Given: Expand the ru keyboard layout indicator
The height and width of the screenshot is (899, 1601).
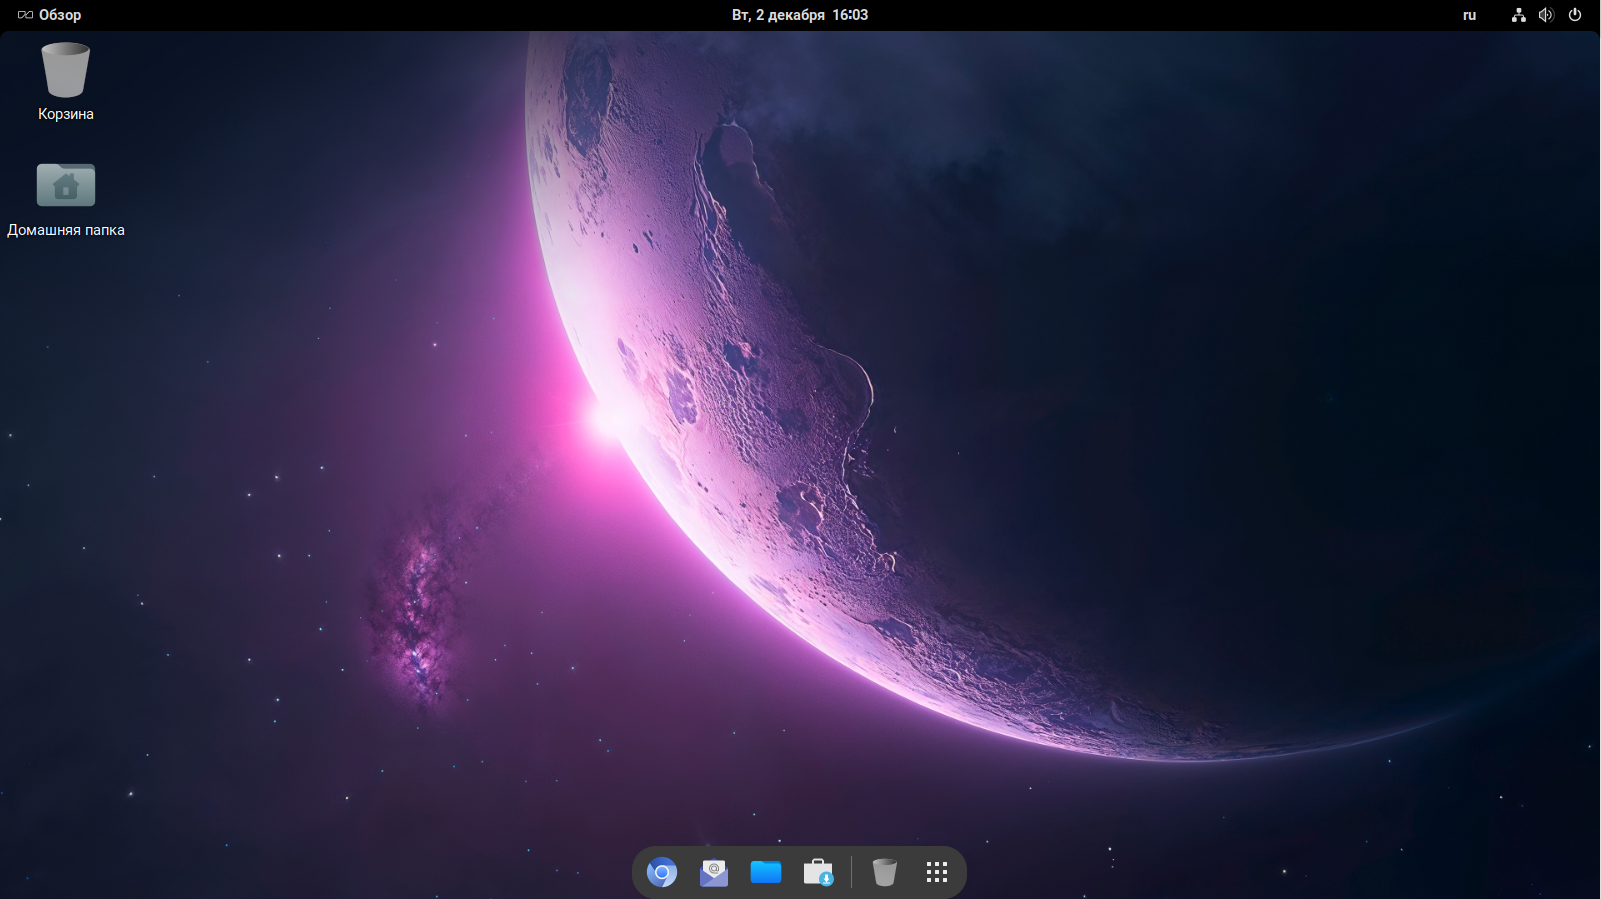Looking at the screenshot, I should tap(1469, 15).
